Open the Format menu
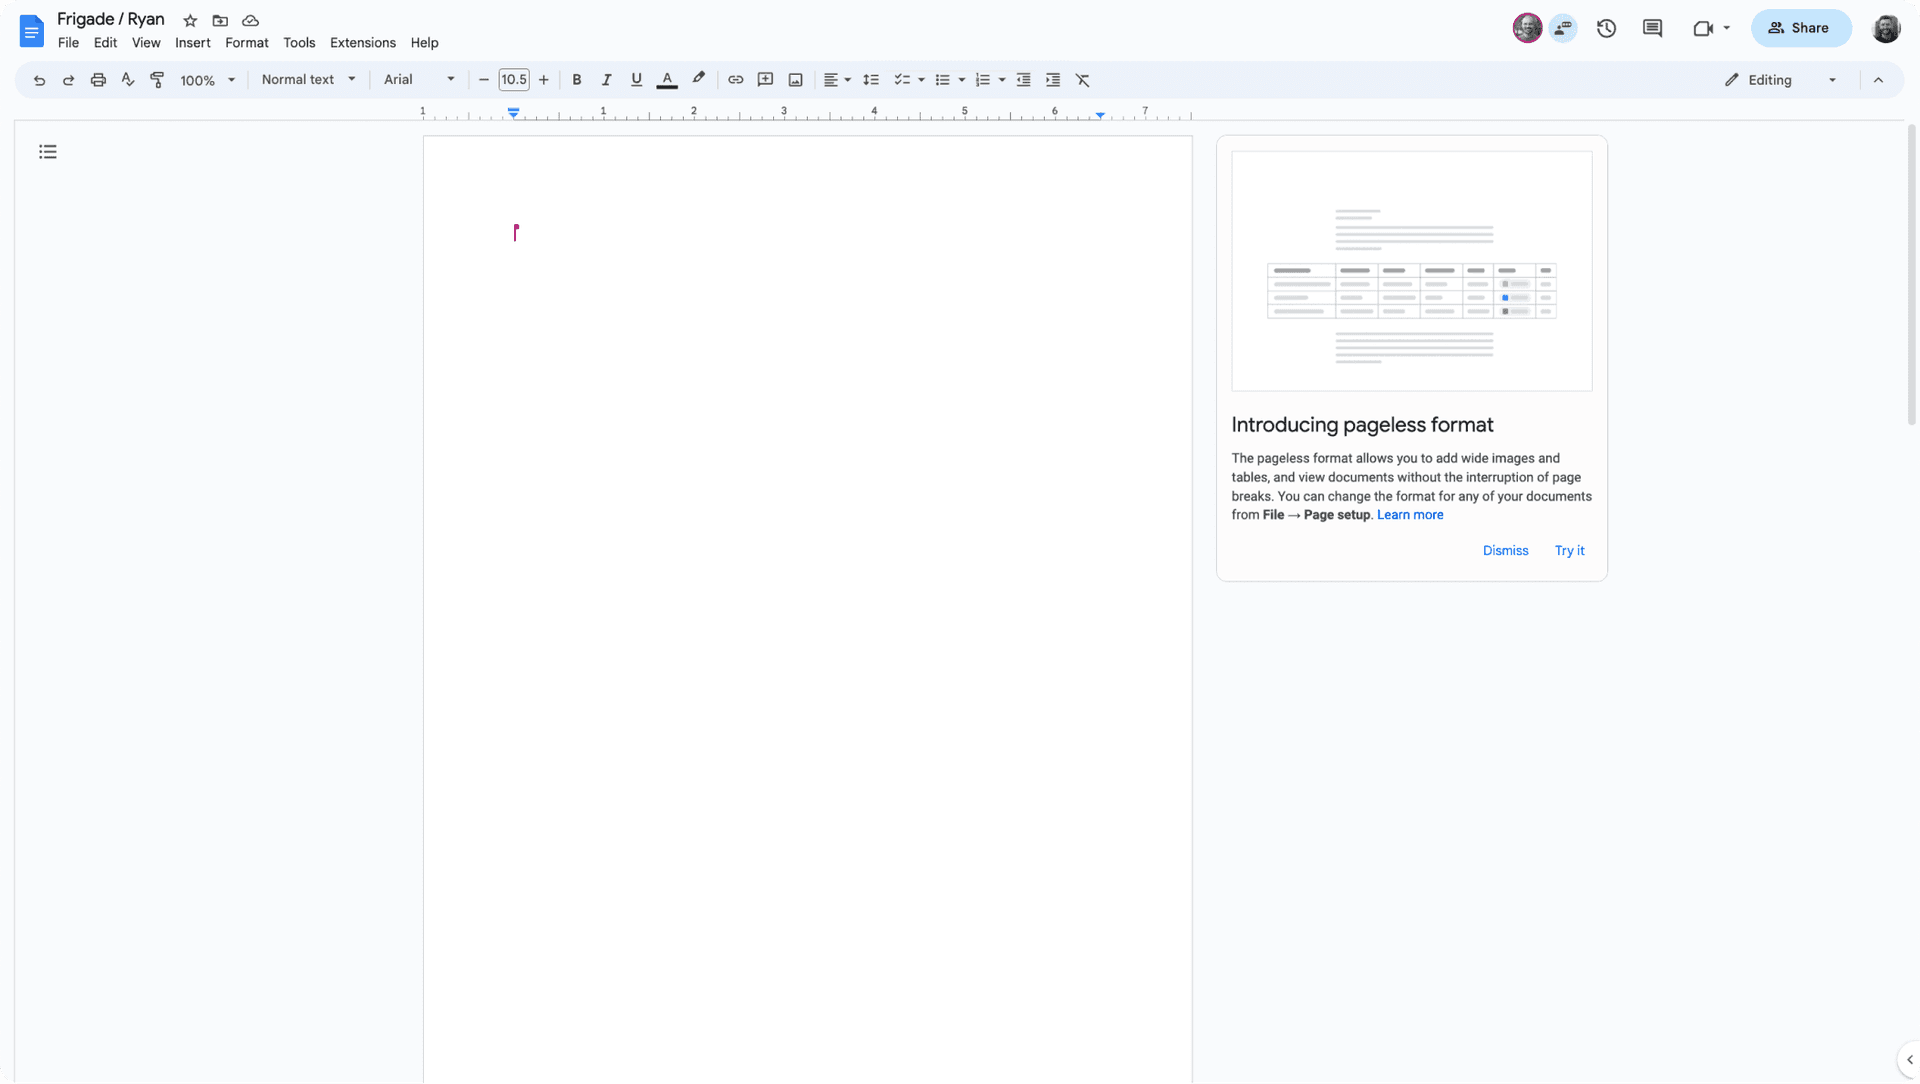Screen dimensions: 1920x1084 247,43
